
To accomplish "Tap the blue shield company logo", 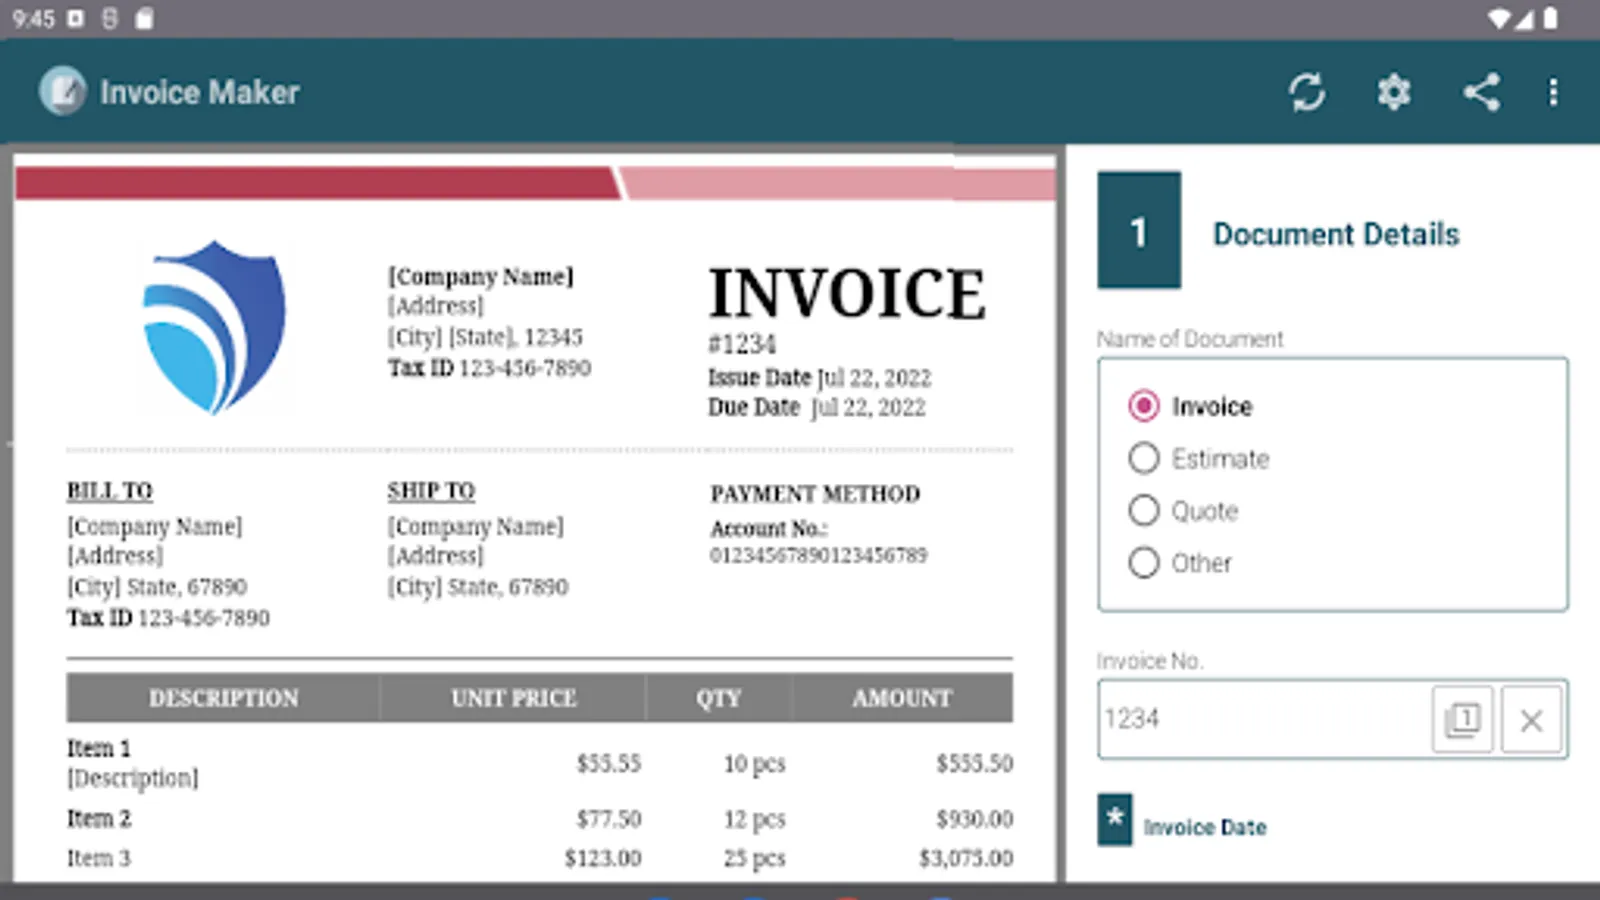I will 214,327.
